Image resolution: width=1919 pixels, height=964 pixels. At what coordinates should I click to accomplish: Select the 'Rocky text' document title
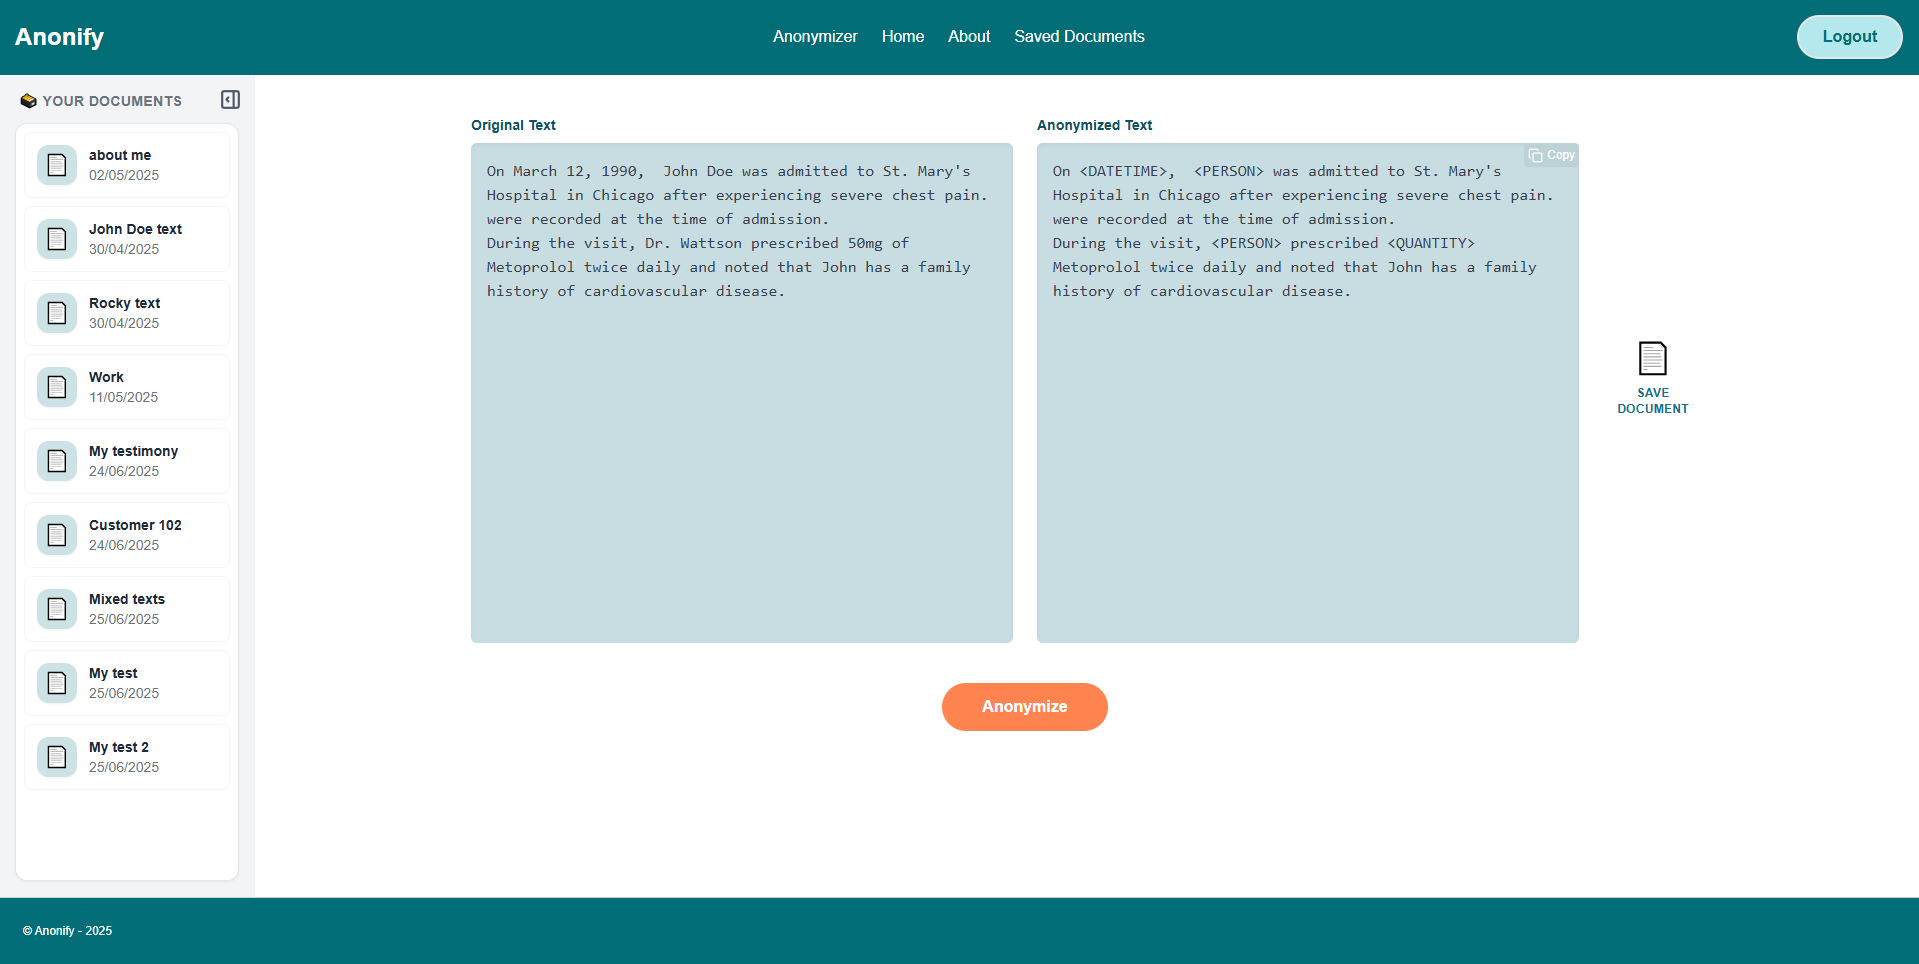[x=124, y=303]
